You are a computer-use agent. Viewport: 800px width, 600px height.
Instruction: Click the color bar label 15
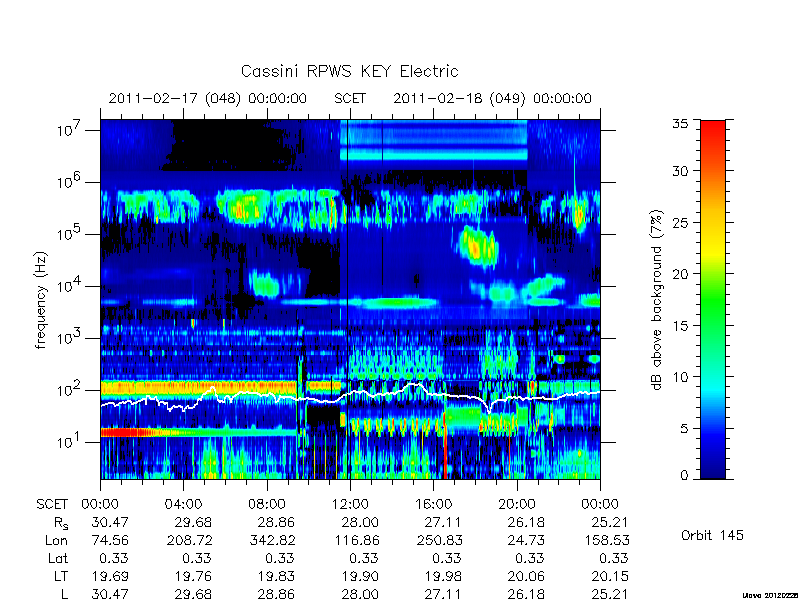point(680,326)
